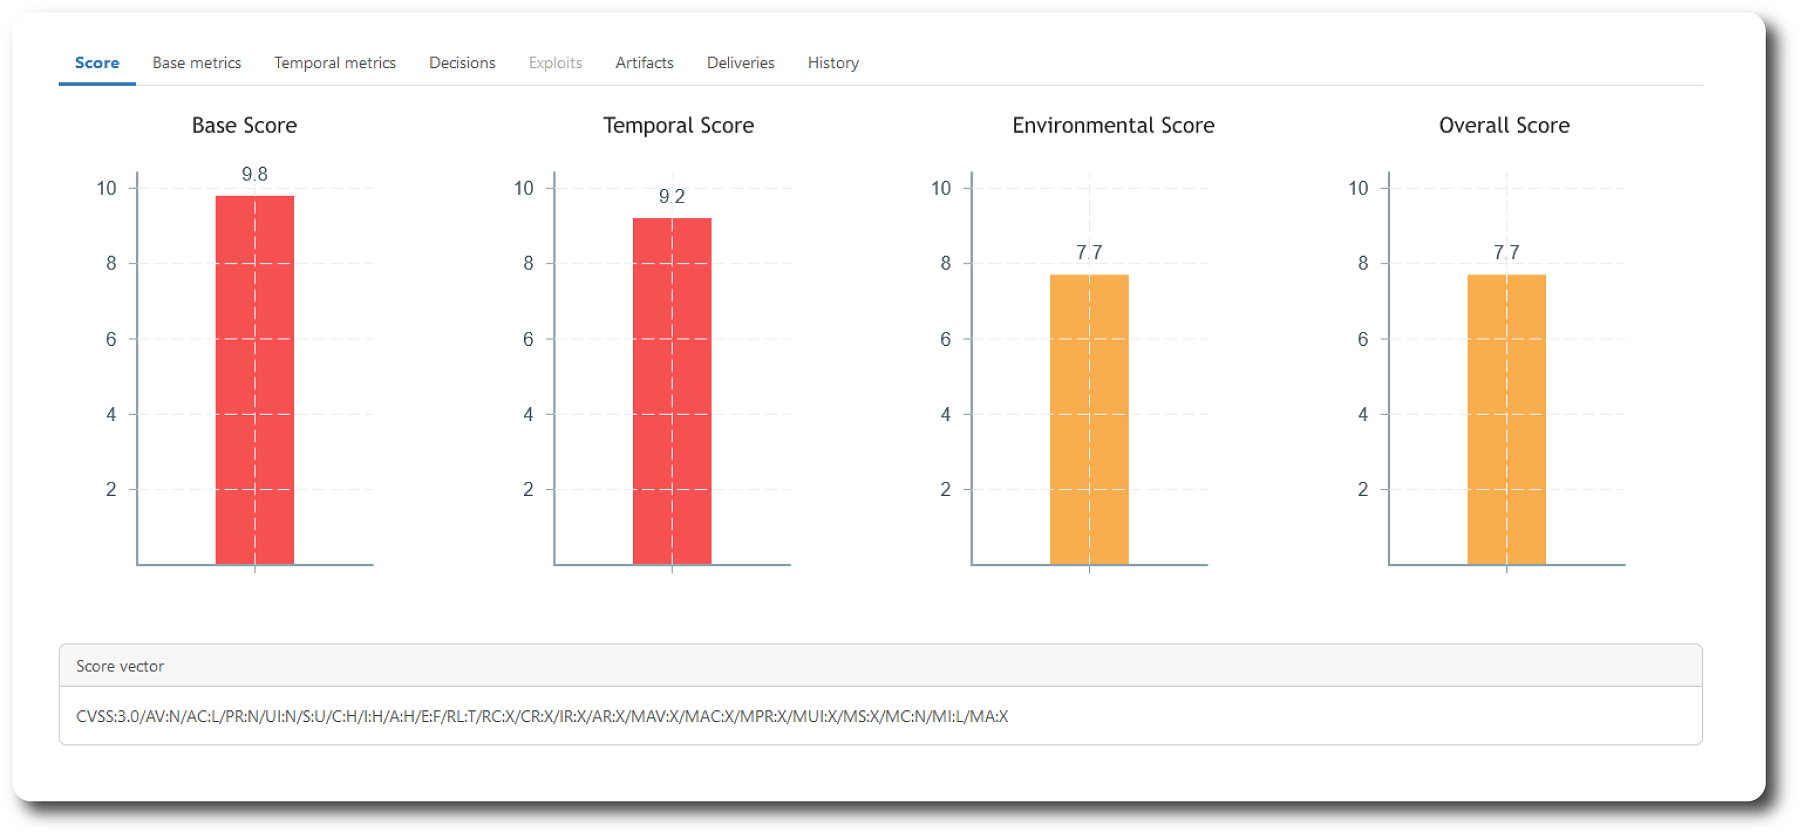The image size is (1800, 836).
Task: Select the orange Environmental Score bar
Action: (x=1089, y=419)
